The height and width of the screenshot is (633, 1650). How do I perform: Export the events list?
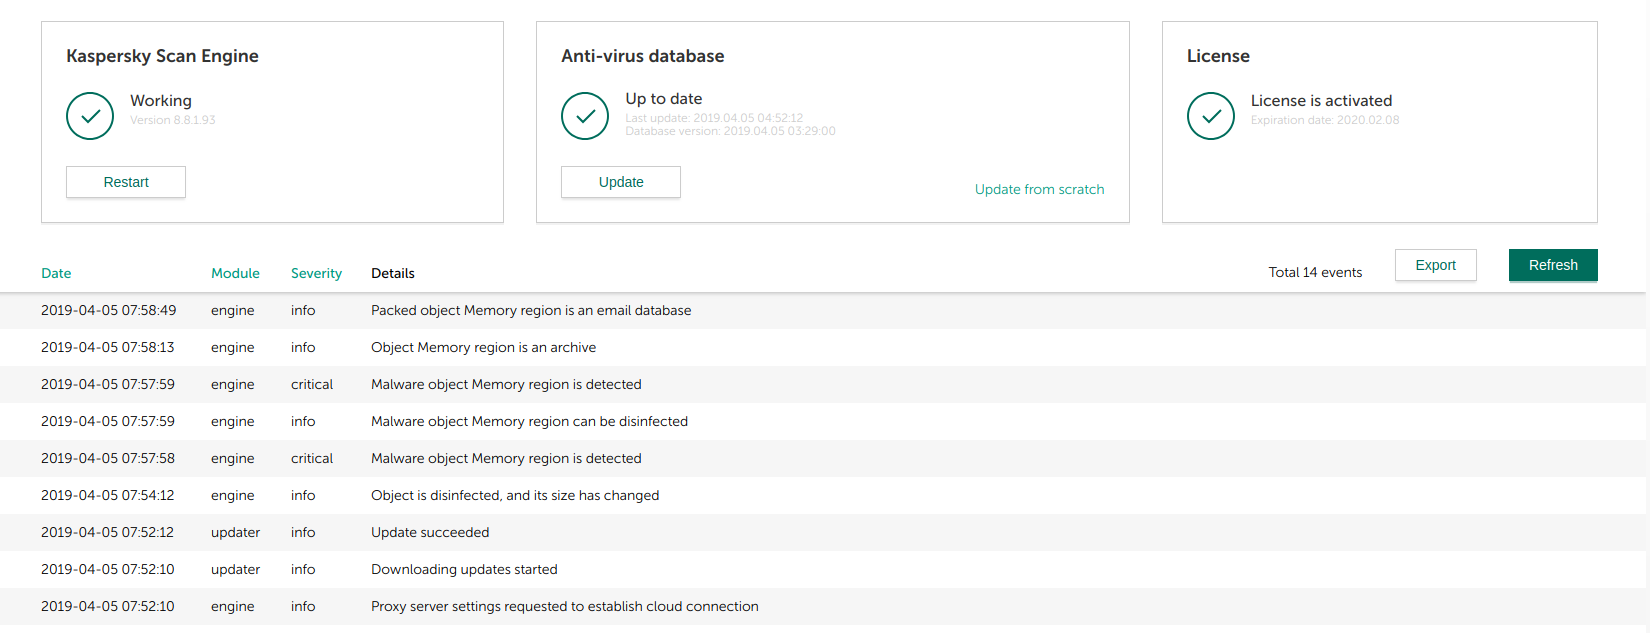tap(1435, 265)
